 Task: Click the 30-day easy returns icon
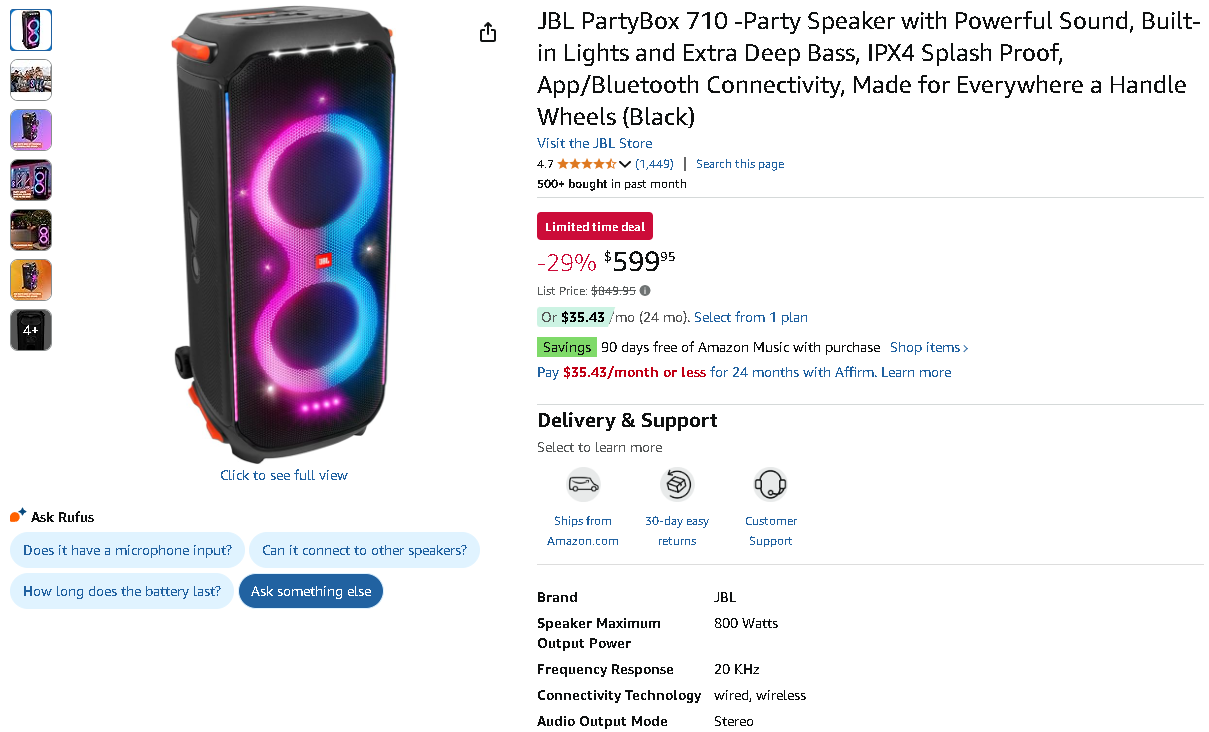pos(677,485)
